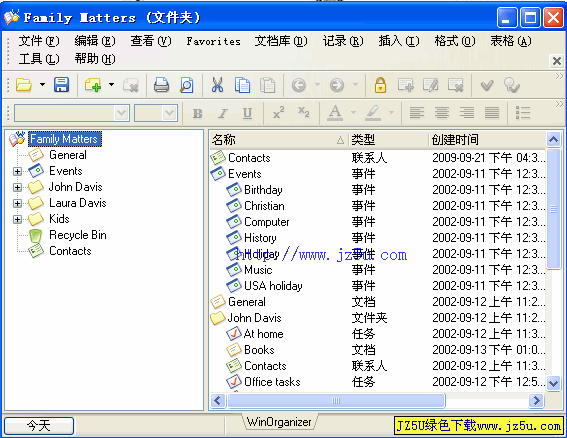Click the delete document toolbar icon
Image resolution: width=567 pixels, height=438 pixels.
click(x=130, y=85)
